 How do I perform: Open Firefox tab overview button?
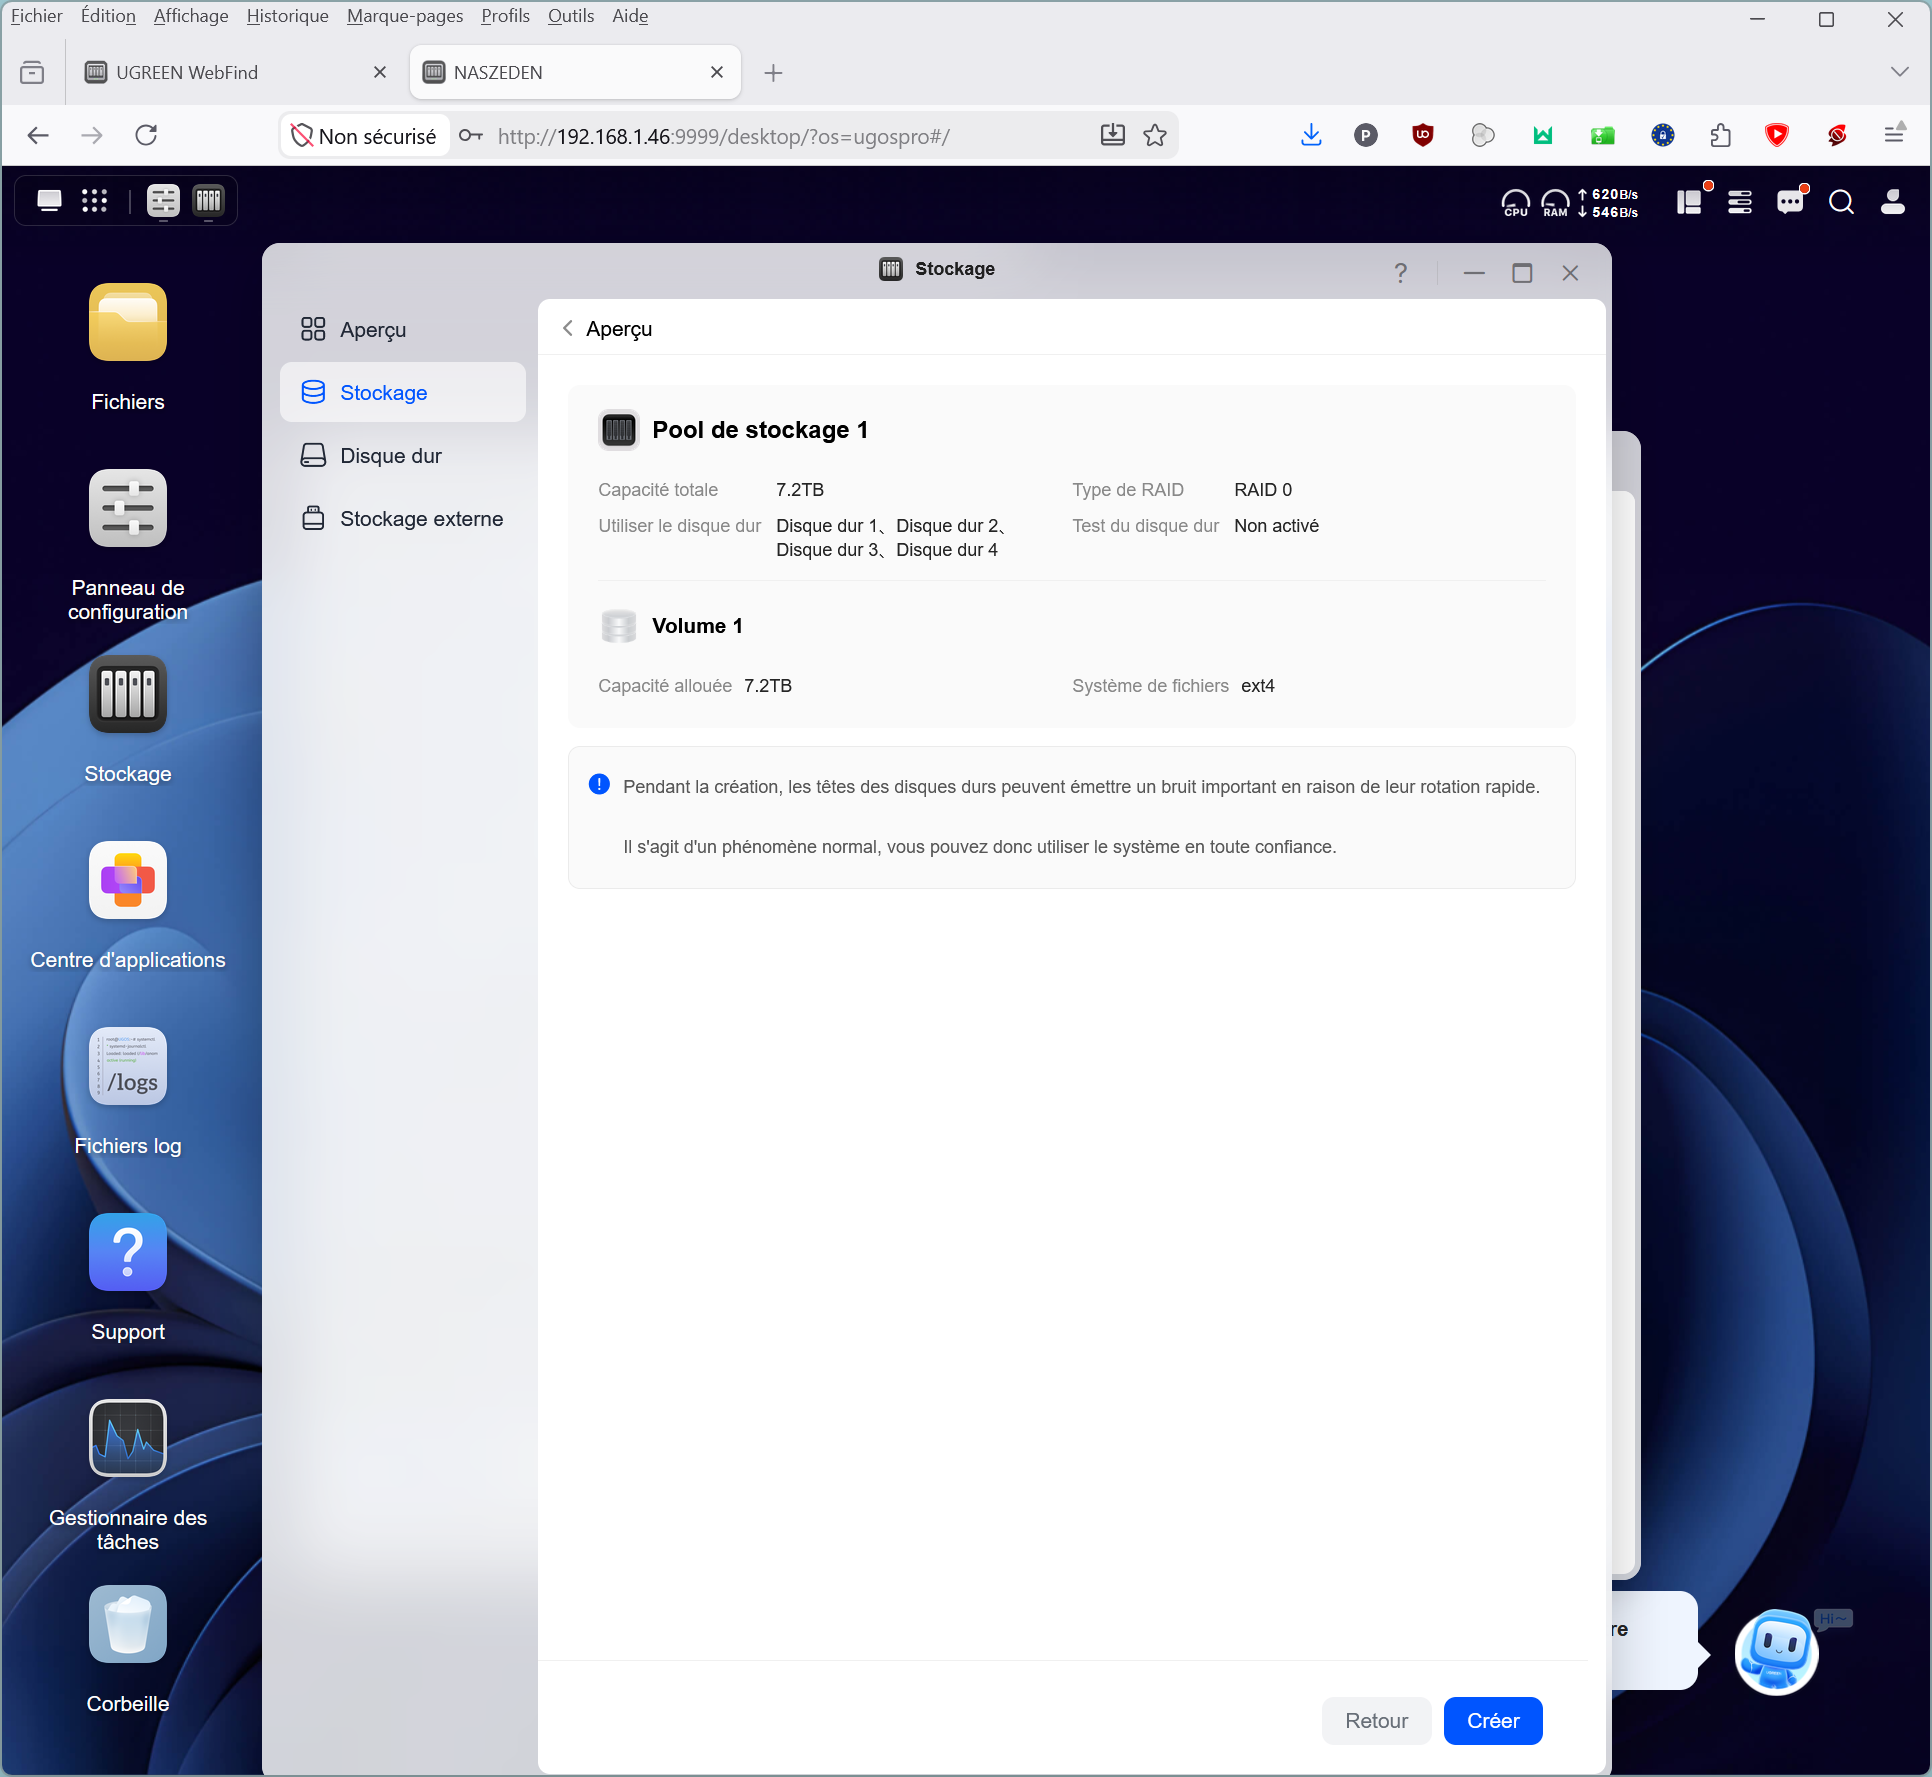pyautogui.click(x=32, y=72)
